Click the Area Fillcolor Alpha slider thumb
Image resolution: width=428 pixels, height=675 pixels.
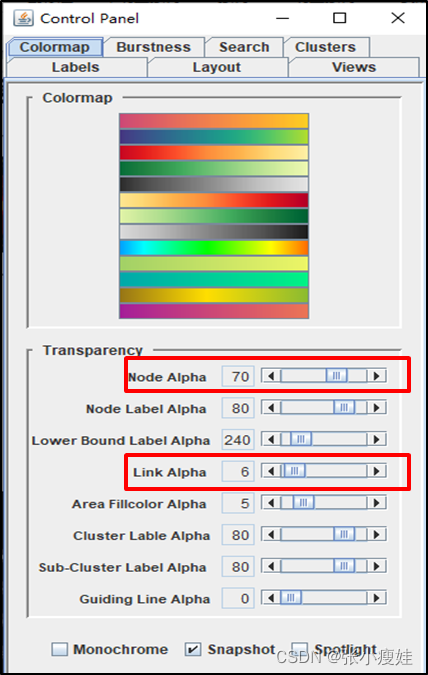[x=304, y=502]
